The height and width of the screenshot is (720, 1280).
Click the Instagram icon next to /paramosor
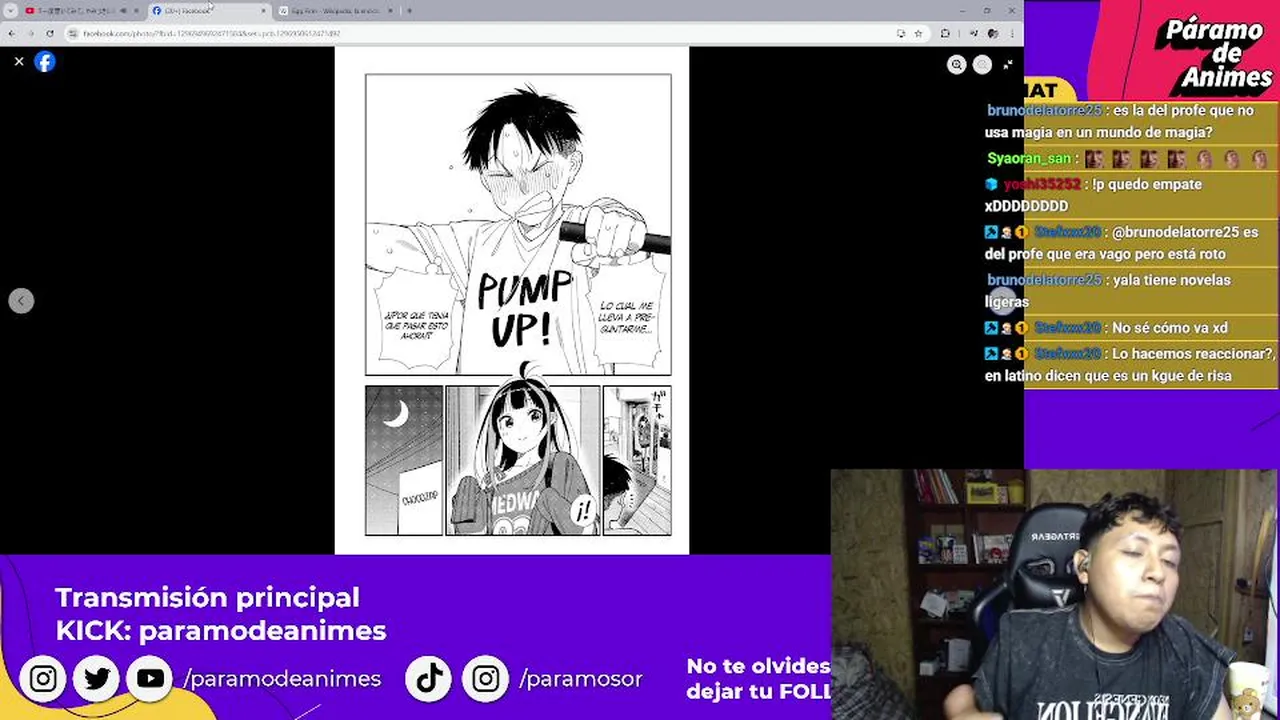(486, 679)
